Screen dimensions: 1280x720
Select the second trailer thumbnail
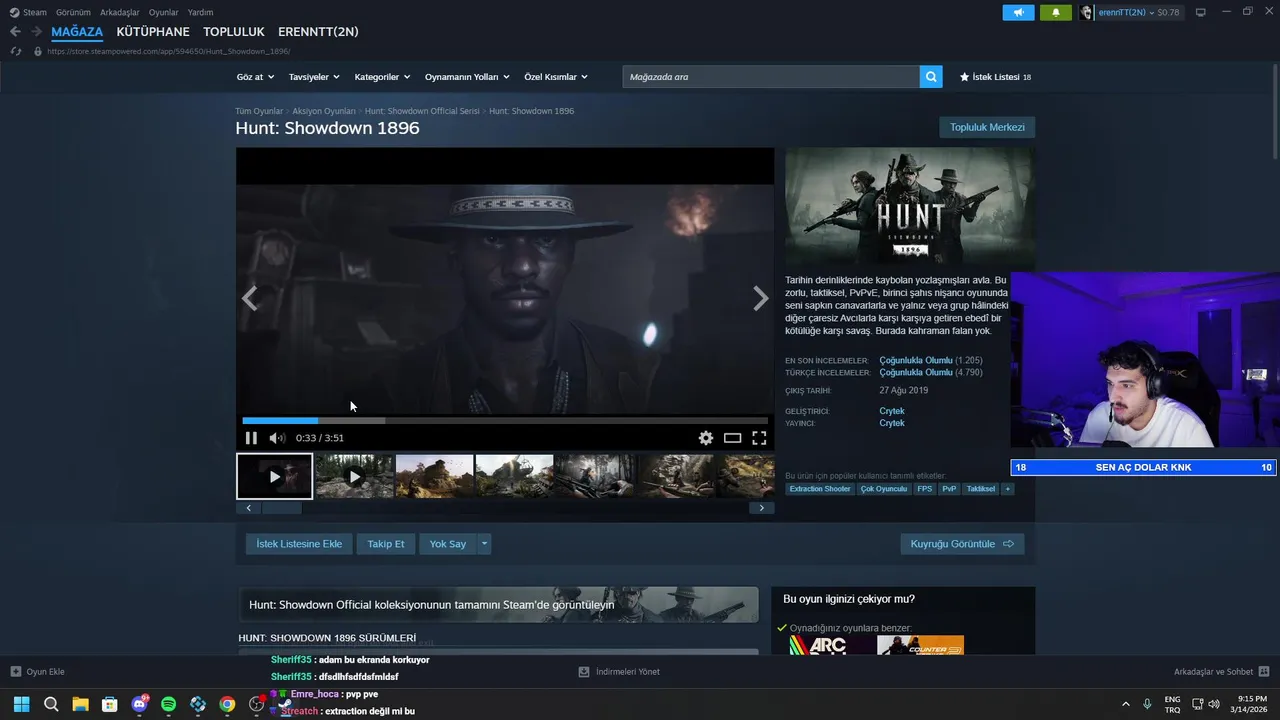pos(354,477)
